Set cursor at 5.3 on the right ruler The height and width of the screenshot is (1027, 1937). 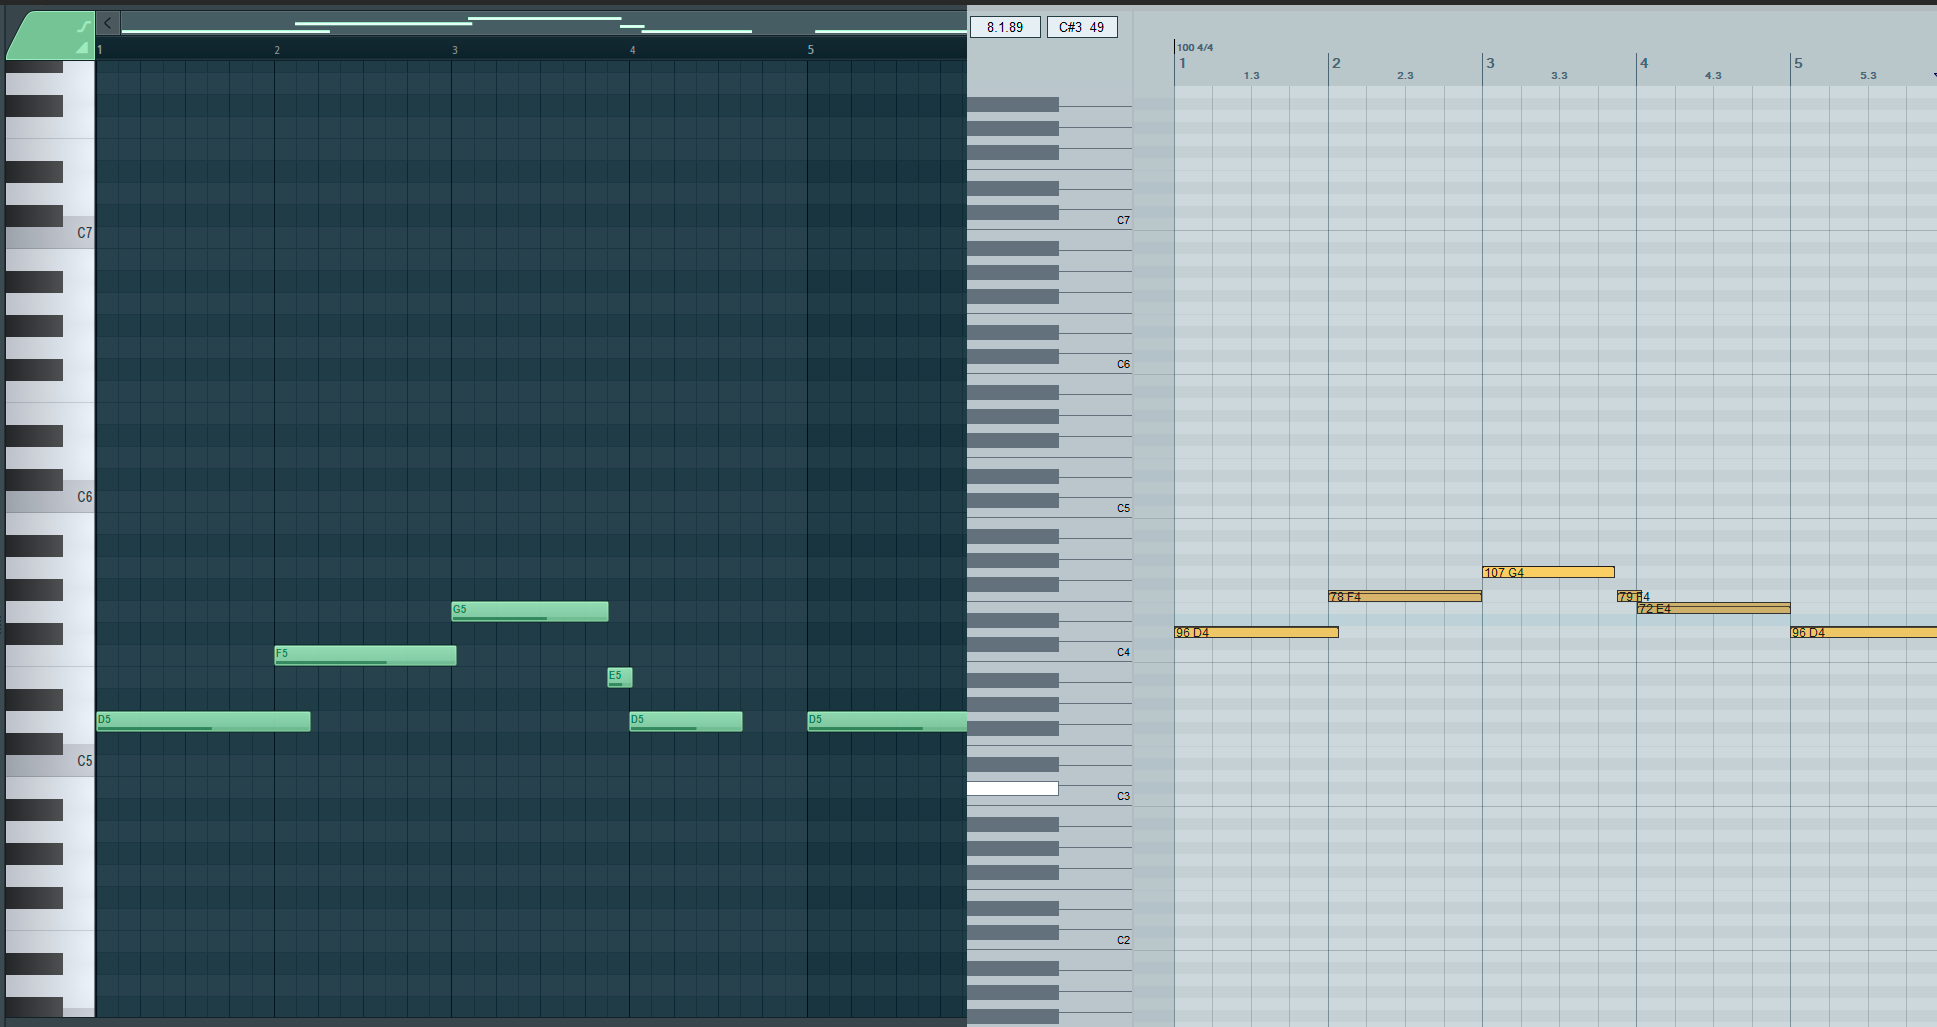[1868, 76]
